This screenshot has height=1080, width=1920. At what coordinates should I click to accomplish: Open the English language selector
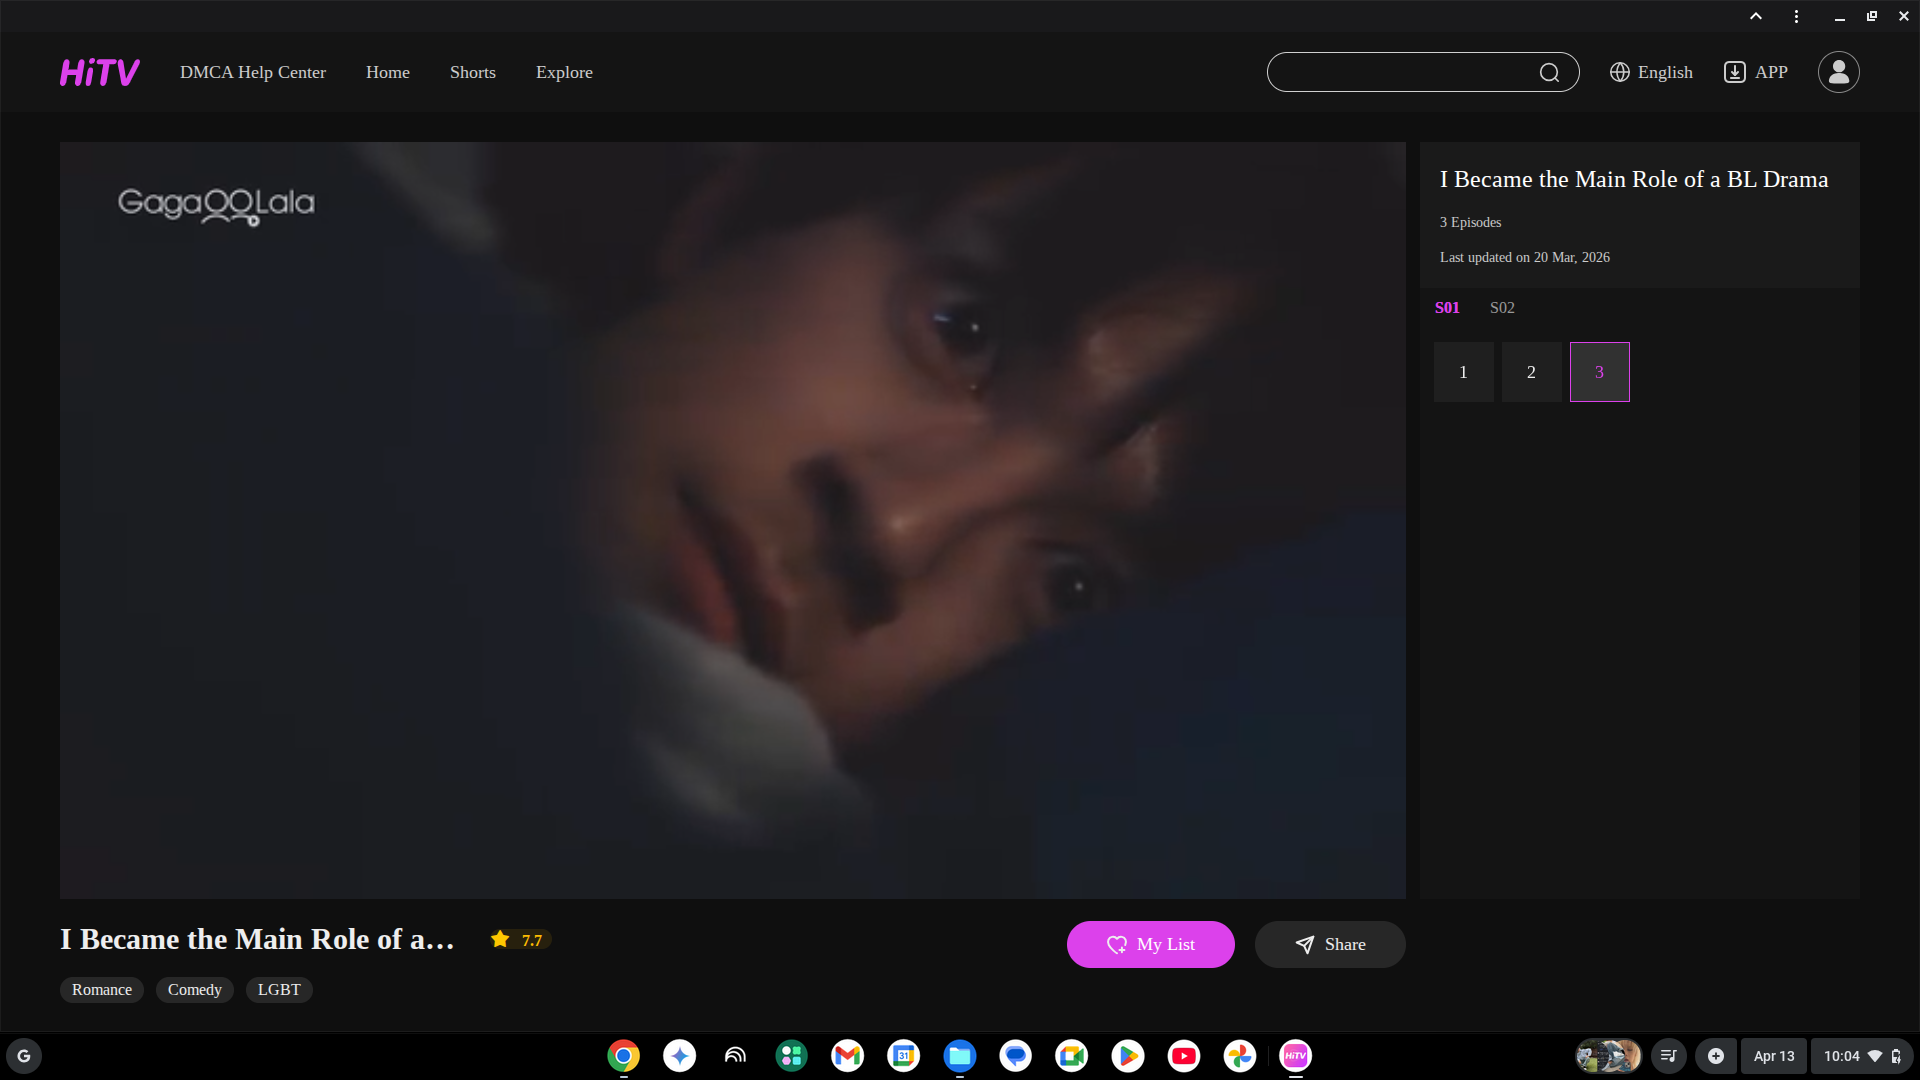(1651, 72)
